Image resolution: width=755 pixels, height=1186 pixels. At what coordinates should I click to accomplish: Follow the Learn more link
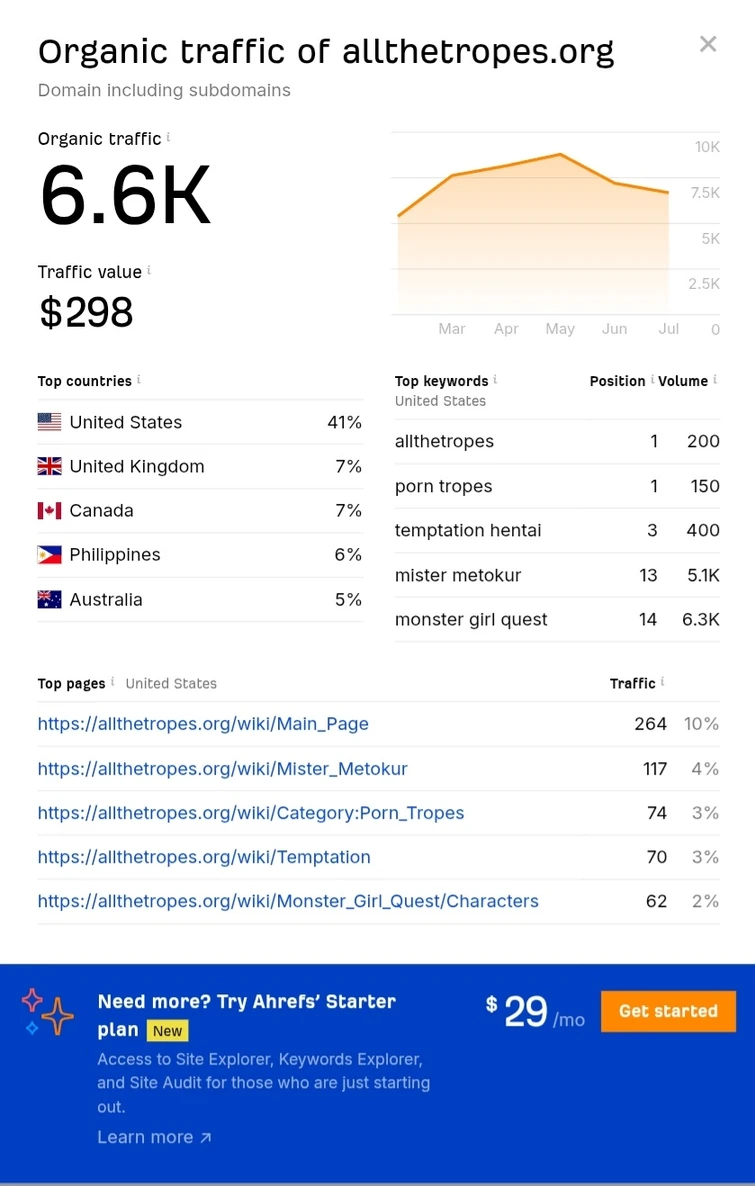[154, 1137]
